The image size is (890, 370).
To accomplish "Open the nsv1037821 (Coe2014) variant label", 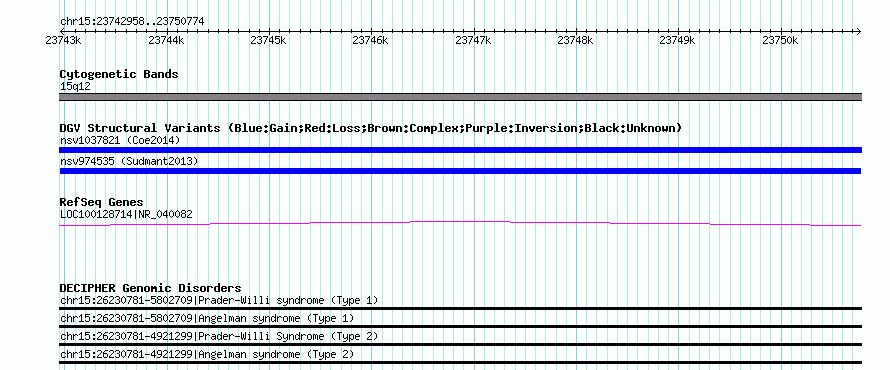I will 120,140.
